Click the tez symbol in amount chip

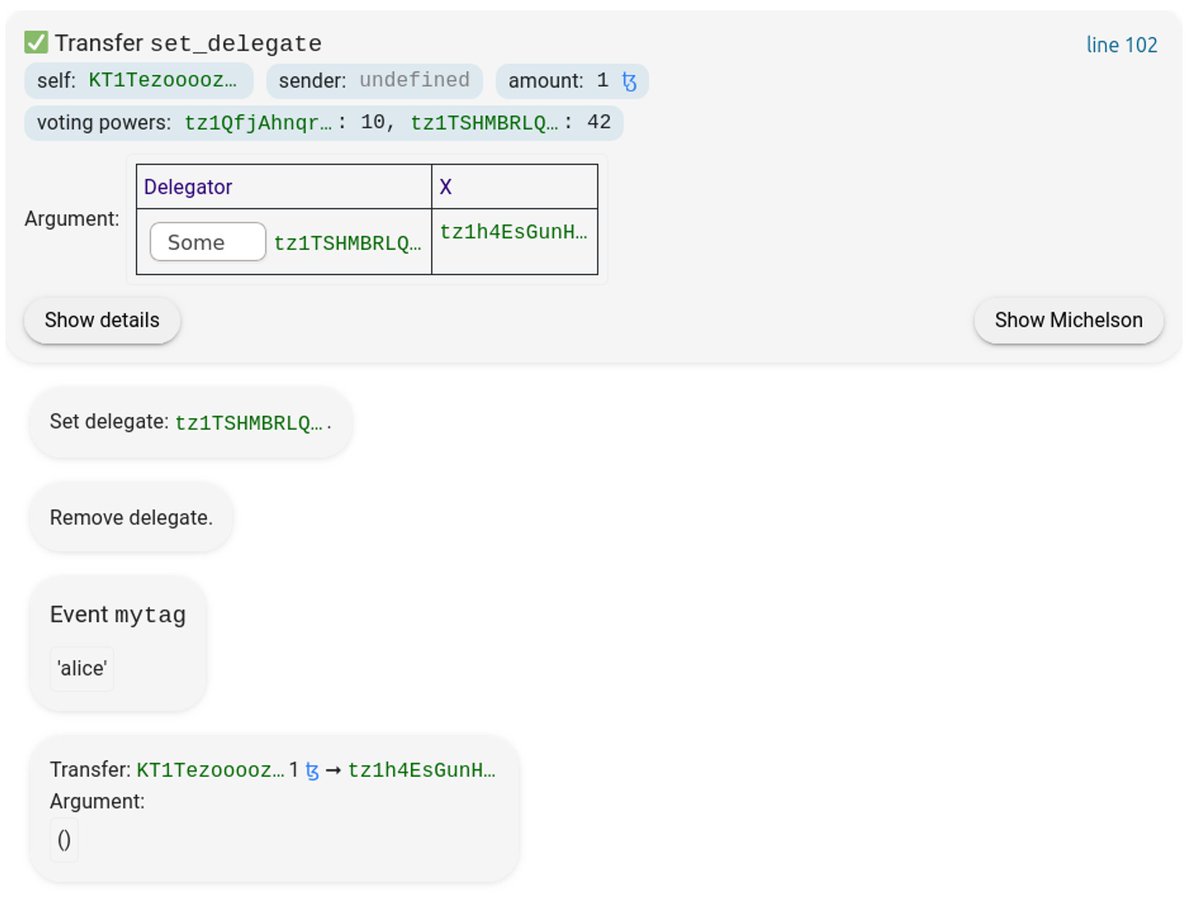tap(629, 81)
